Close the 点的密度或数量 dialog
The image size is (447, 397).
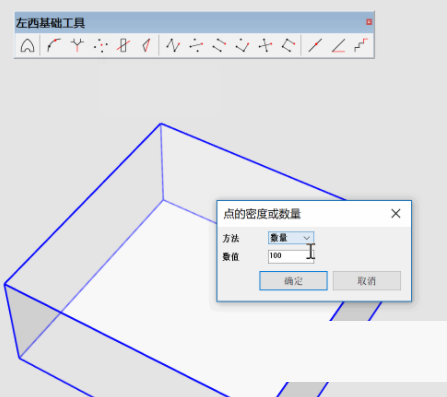(x=396, y=214)
